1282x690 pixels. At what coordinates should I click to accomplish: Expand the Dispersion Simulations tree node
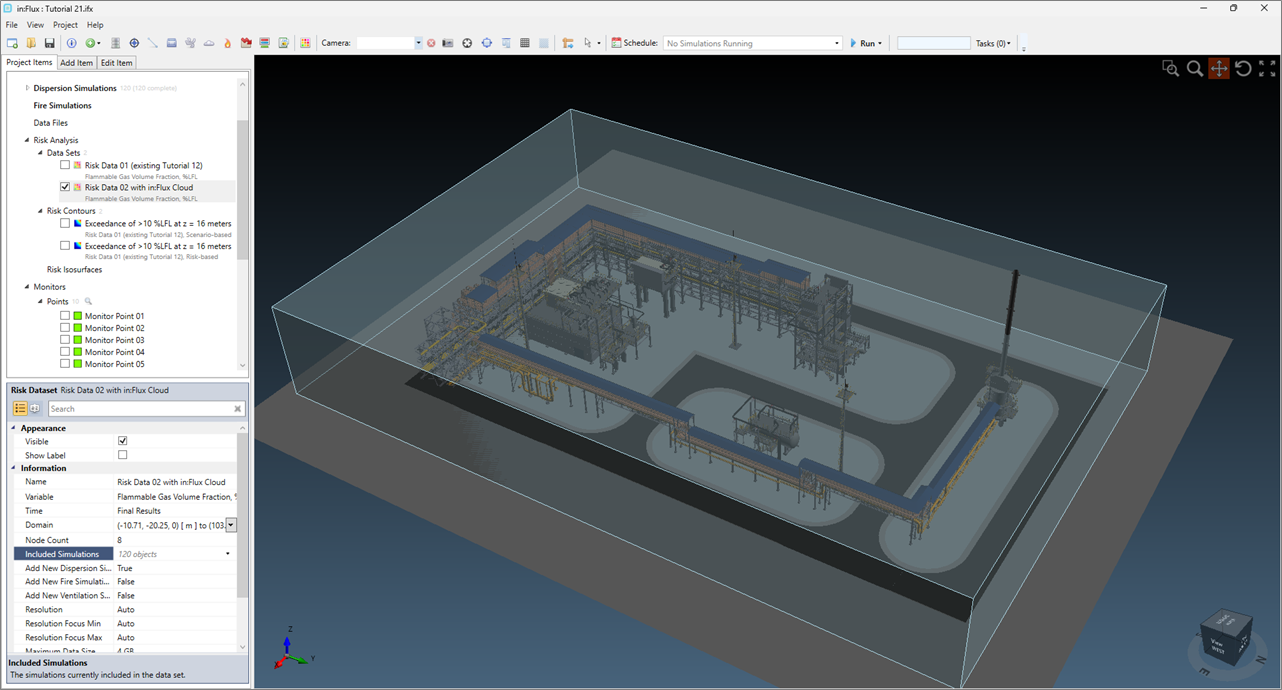pos(27,88)
